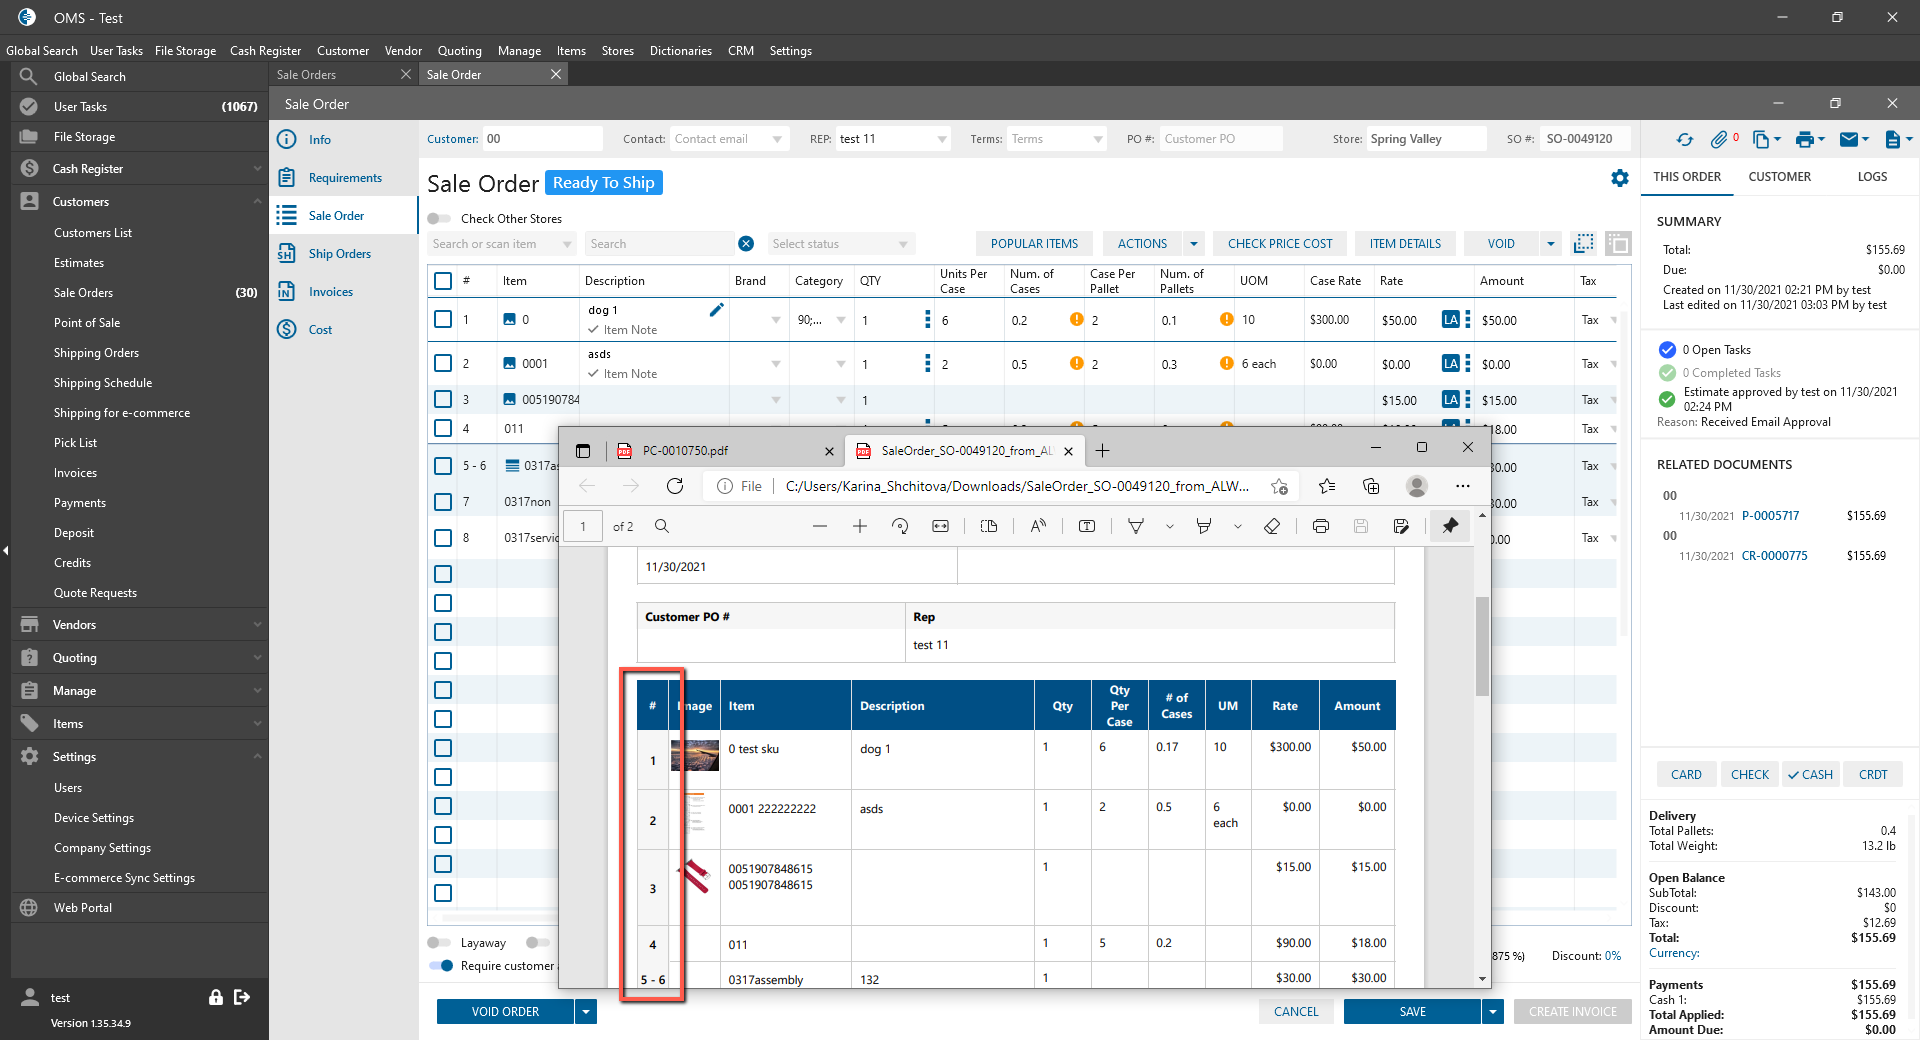1920x1040 pixels.
Task: Click the Customer PO input field
Action: point(1220,139)
